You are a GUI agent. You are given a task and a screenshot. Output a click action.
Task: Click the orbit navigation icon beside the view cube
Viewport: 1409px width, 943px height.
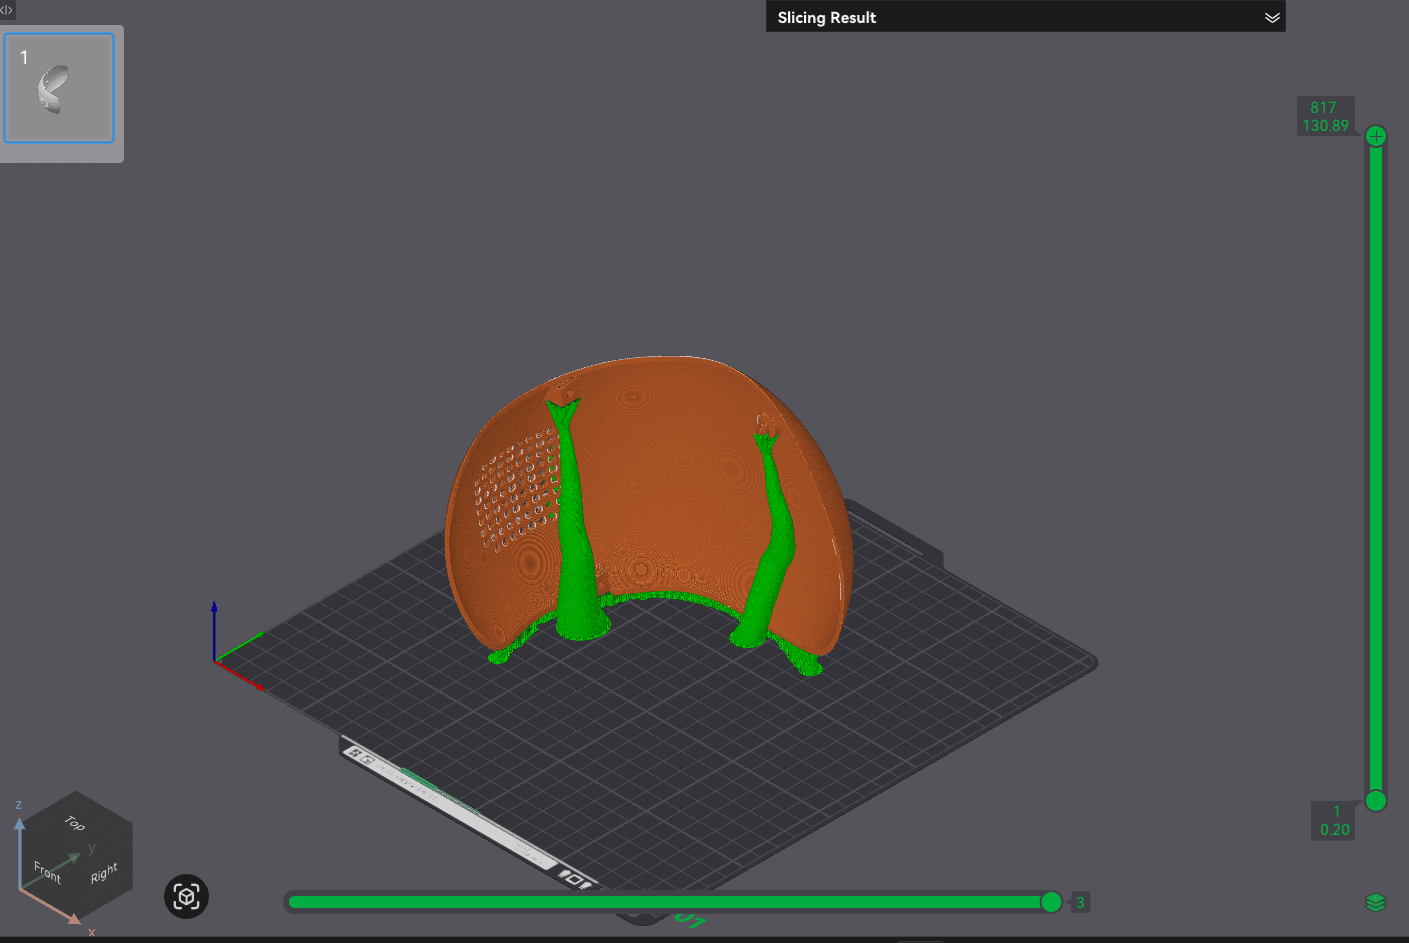pos(185,897)
